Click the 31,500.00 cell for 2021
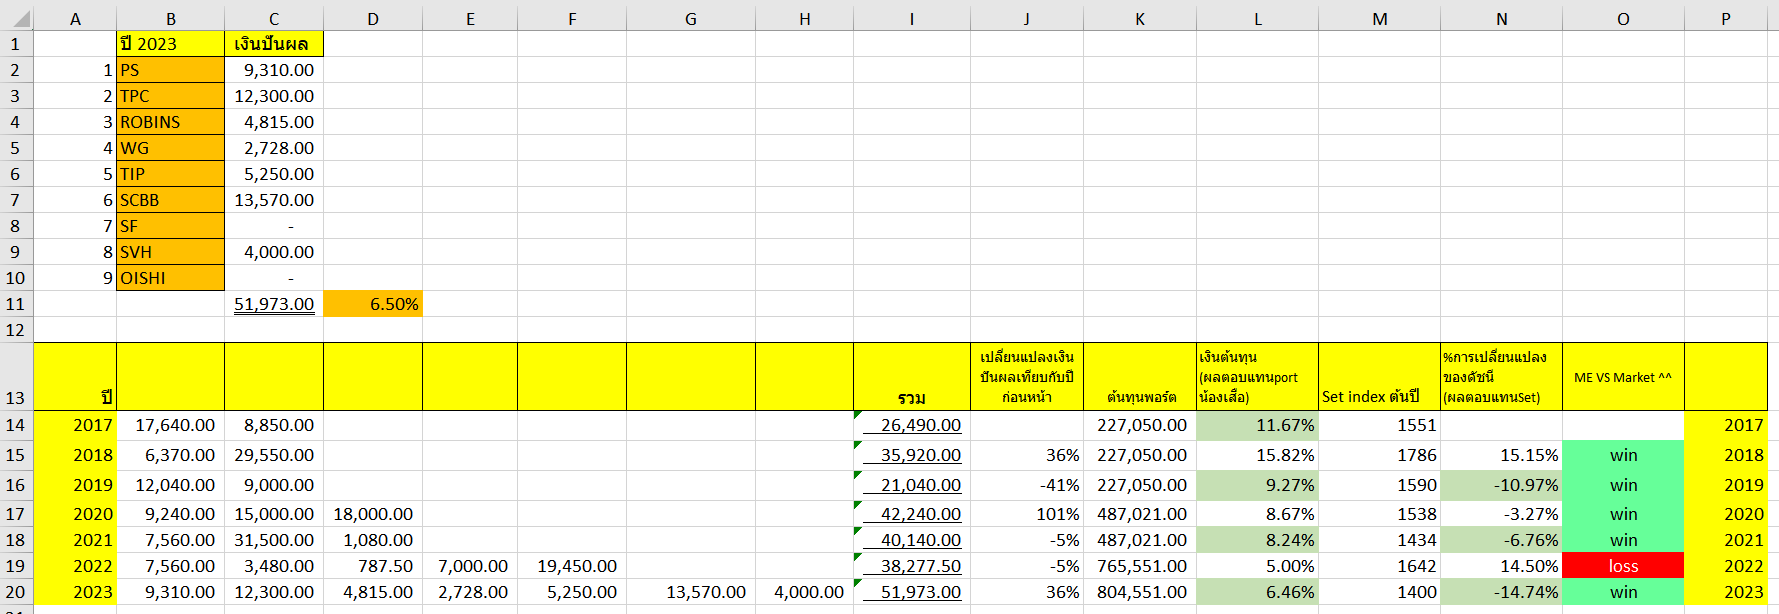 [274, 540]
